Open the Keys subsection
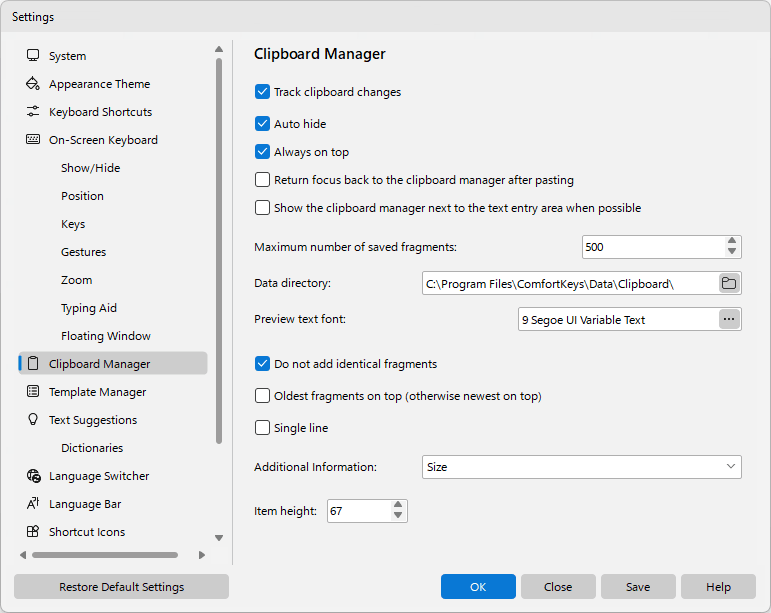This screenshot has height=613, width=771. click(73, 224)
